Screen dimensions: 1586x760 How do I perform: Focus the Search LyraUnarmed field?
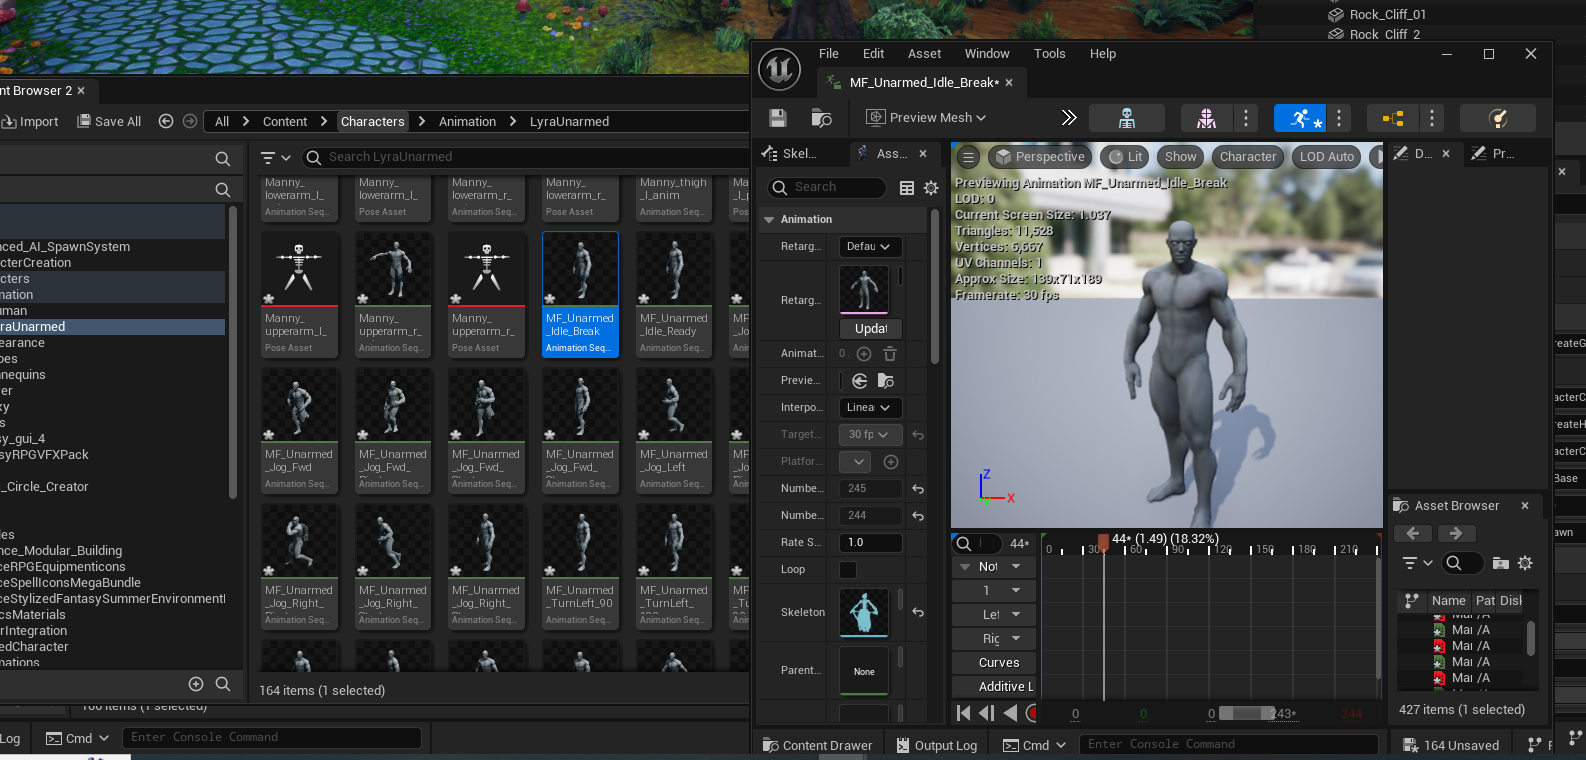tap(526, 157)
